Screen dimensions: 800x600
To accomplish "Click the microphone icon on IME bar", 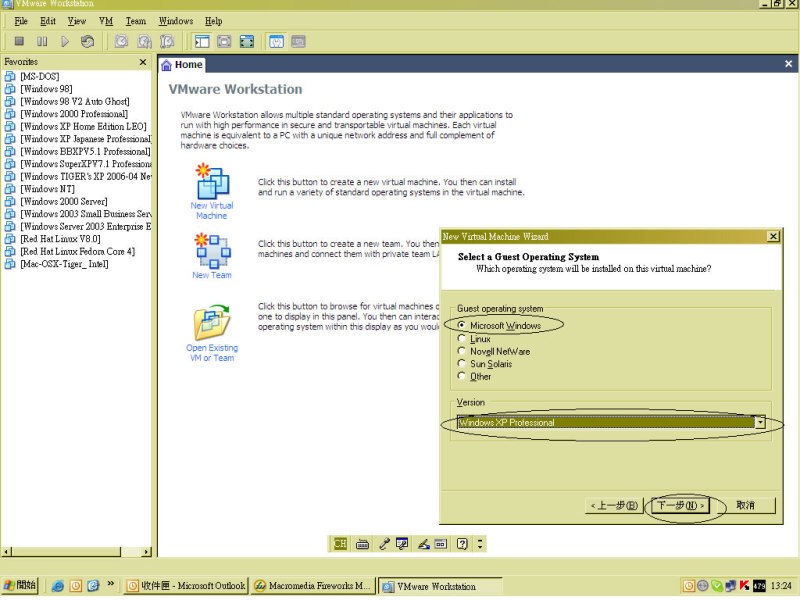I will click(384, 544).
